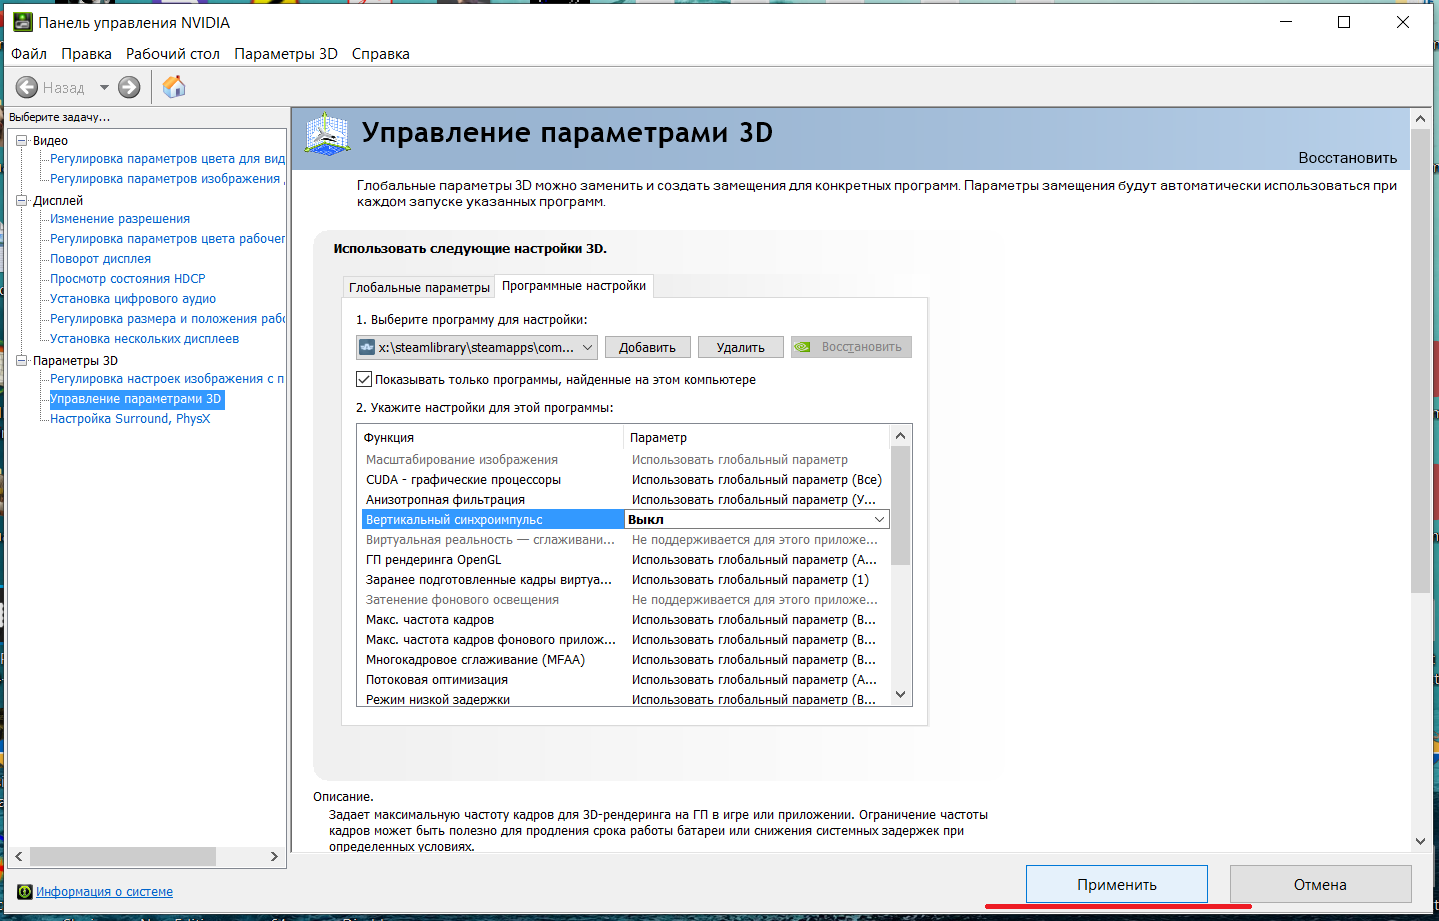Viewport: 1439px width, 921px height.
Task: Select Просмотр состояния HDCP
Action: (x=128, y=279)
